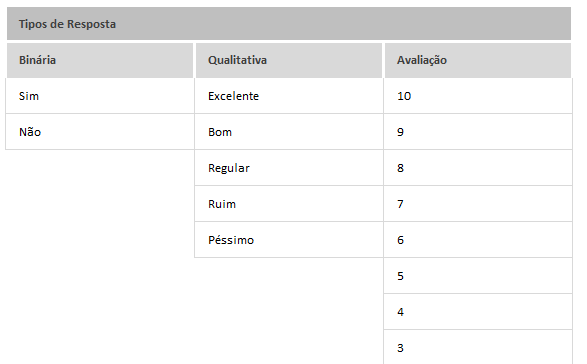The width and height of the screenshot is (587, 364).
Task: Select the Avaliação column header
Action: (x=478, y=60)
